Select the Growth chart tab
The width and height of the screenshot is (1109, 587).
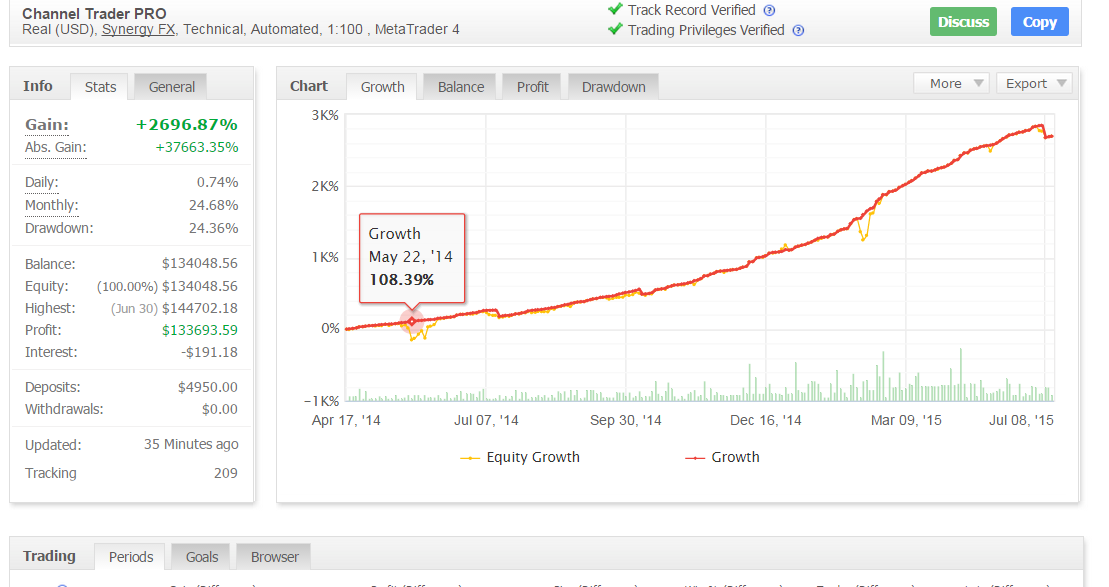[382, 87]
